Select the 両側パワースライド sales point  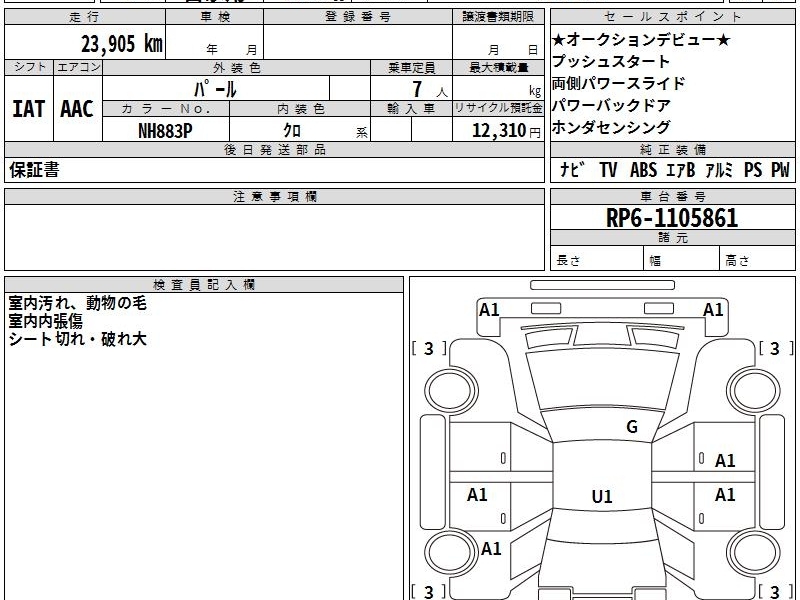pyautogui.click(x=618, y=83)
